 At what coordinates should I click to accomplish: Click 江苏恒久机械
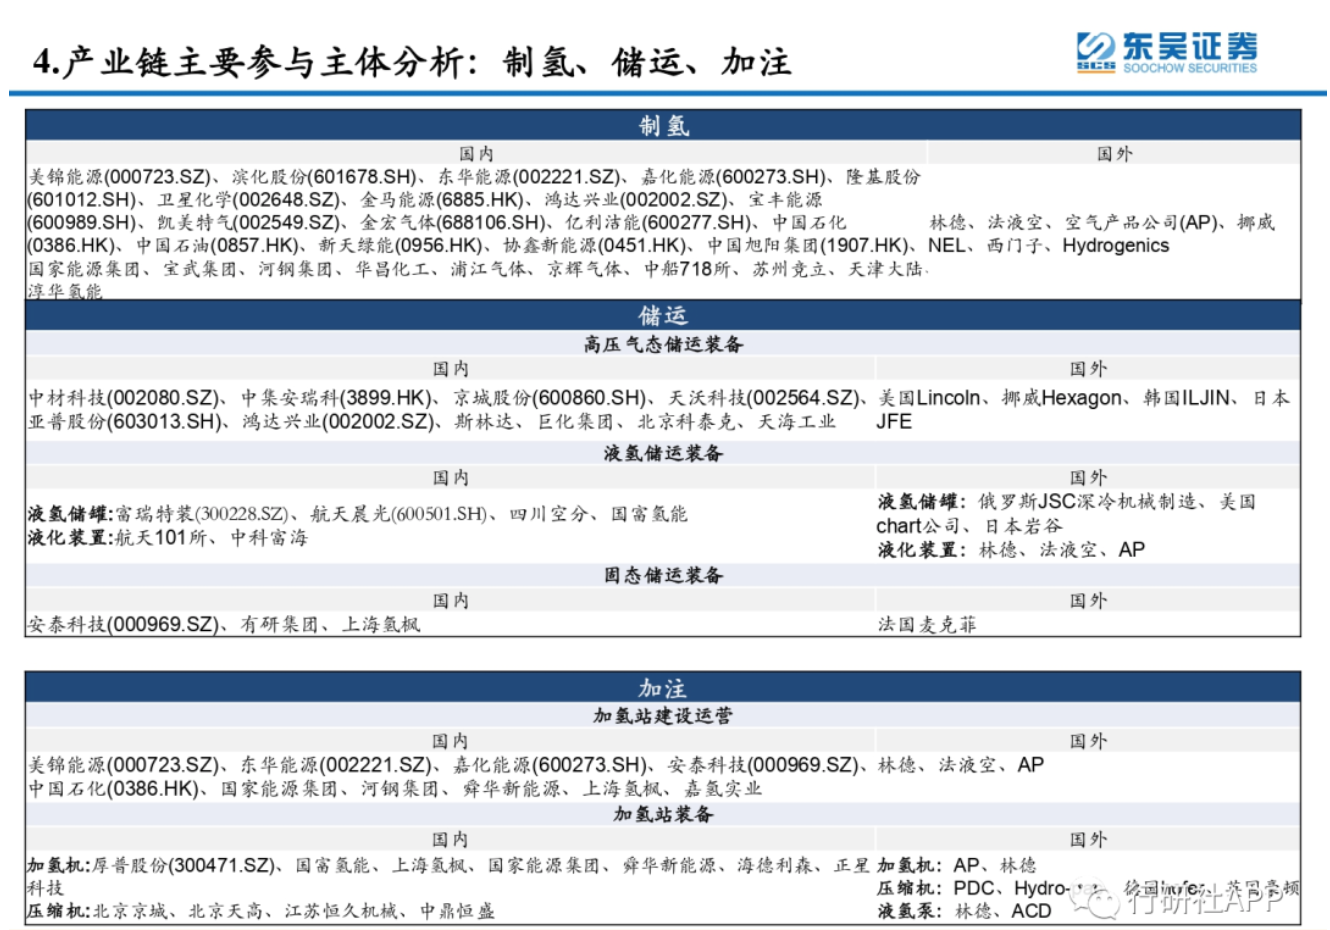340,911
